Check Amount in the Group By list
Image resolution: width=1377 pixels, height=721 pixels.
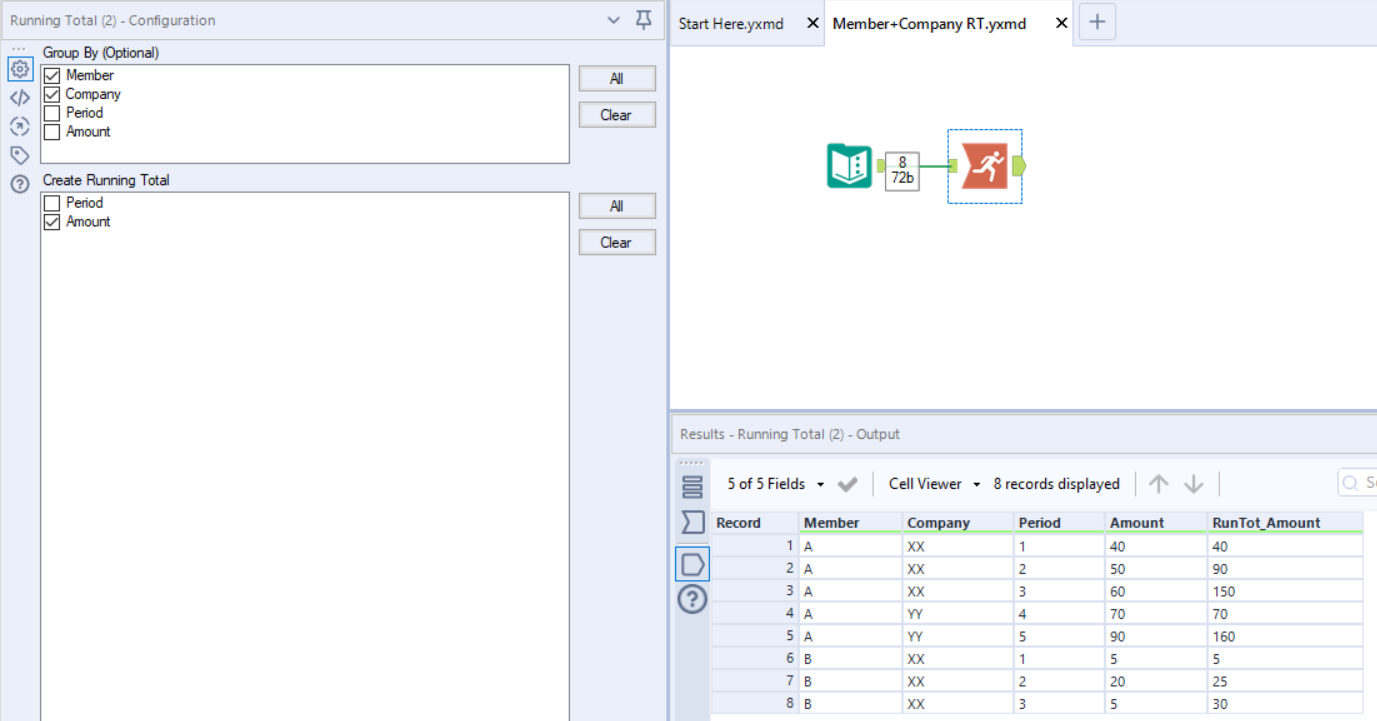coord(51,131)
